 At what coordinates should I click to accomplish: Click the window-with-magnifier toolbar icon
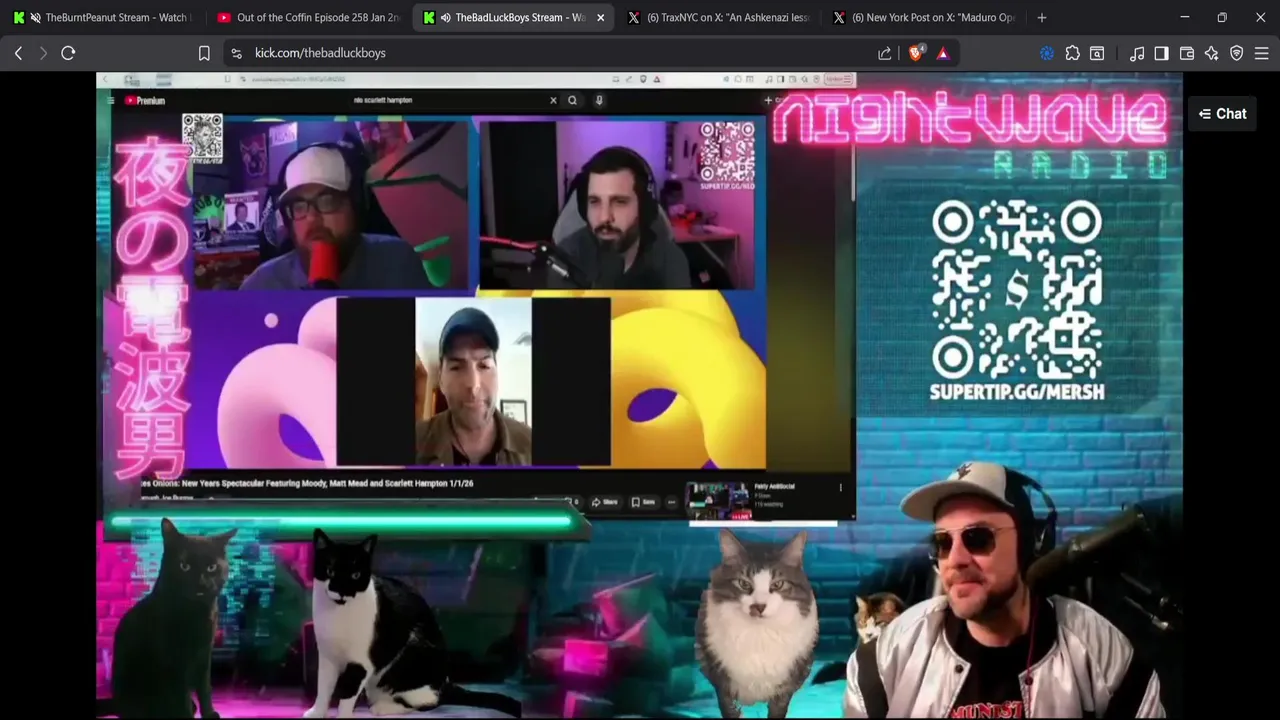click(x=1097, y=53)
